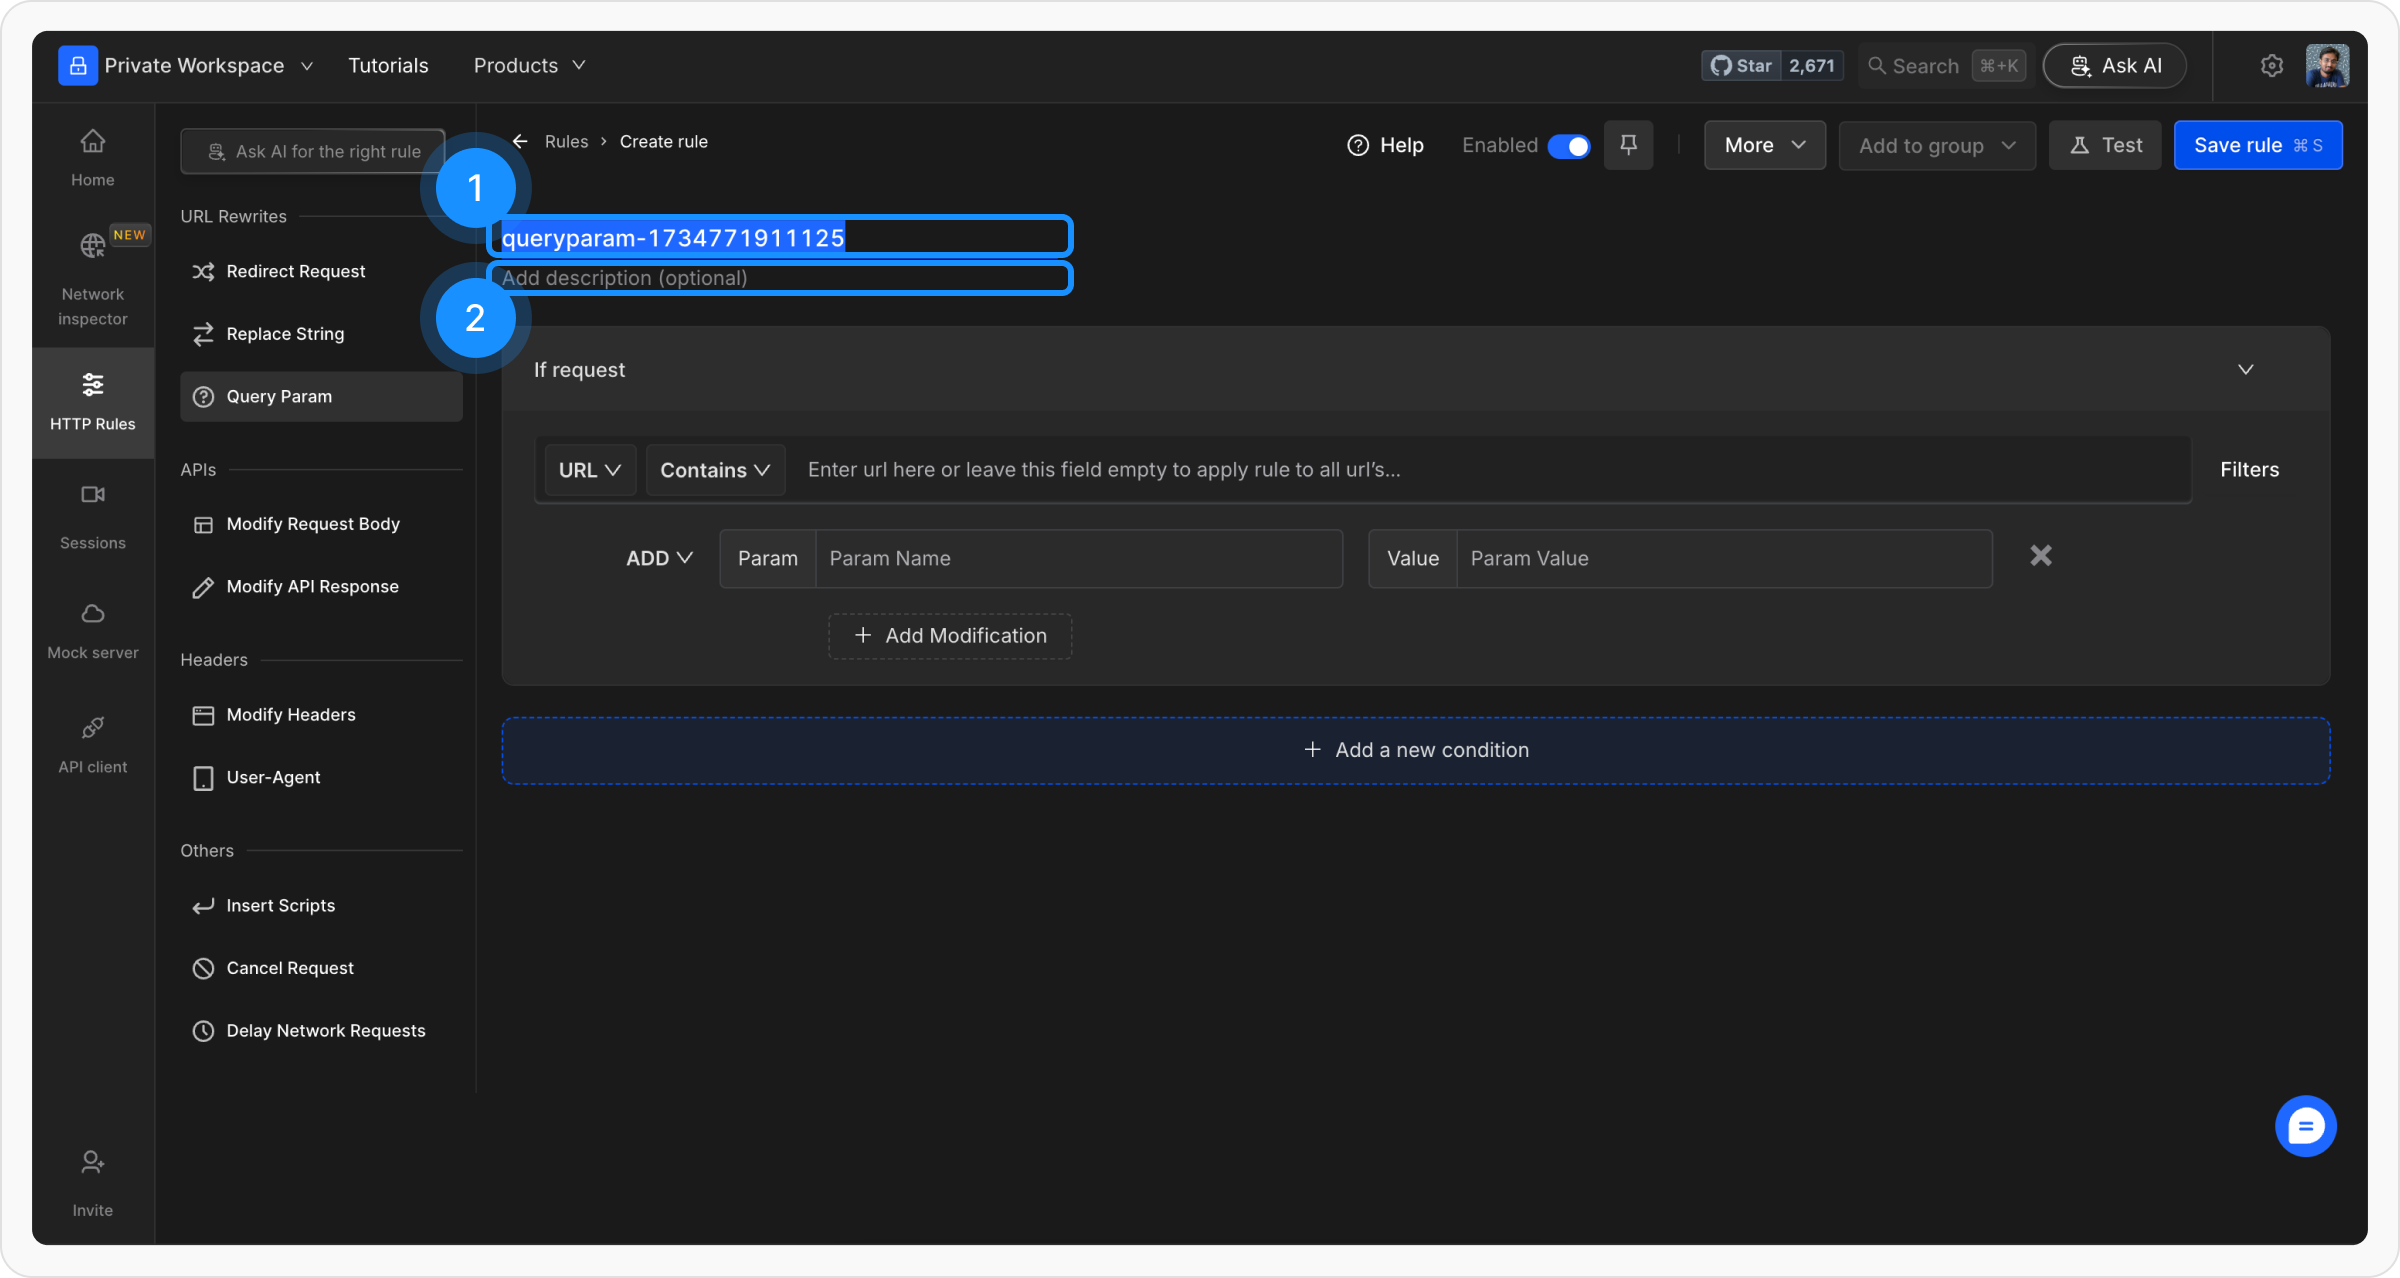The height and width of the screenshot is (1278, 2400).
Task: Toggle the Enabled switch off
Action: (1568, 146)
